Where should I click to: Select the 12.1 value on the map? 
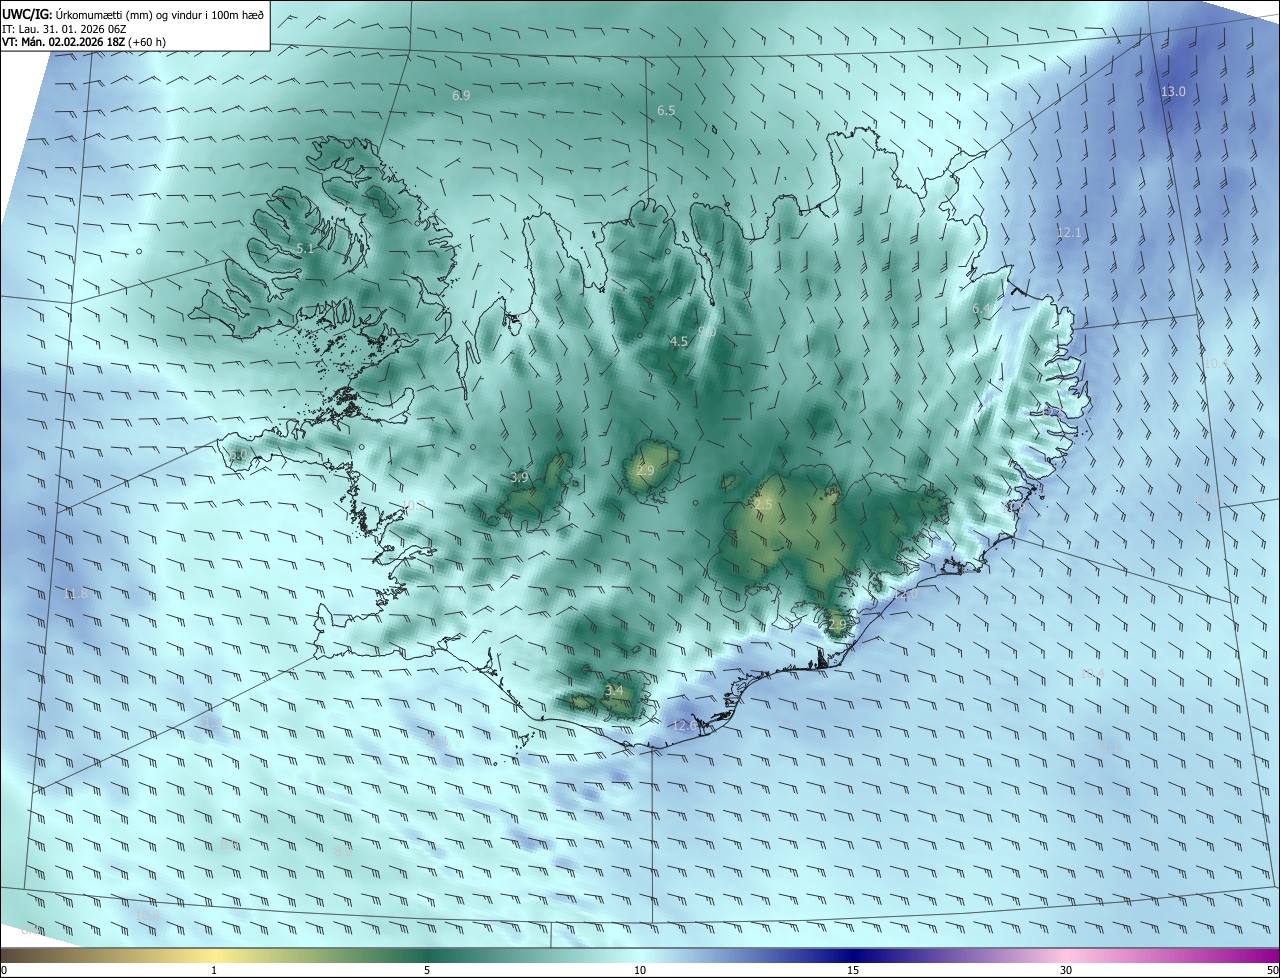(1069, 232)
